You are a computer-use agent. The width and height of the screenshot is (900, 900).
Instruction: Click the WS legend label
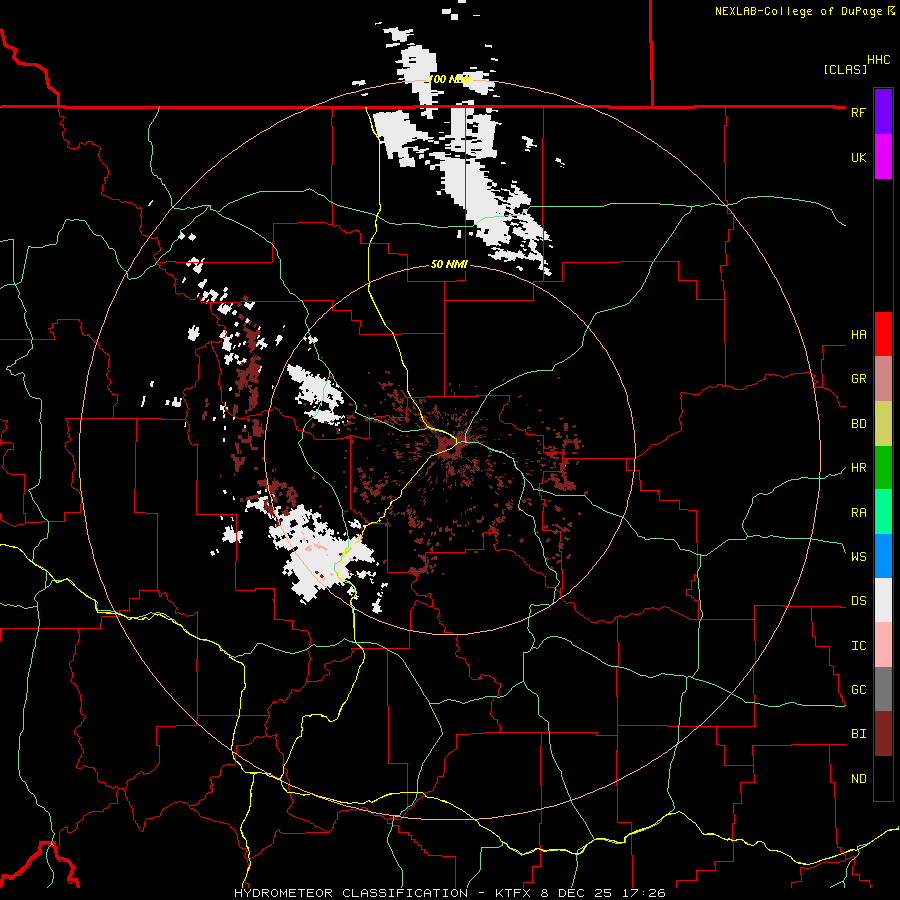click(858, 556)
